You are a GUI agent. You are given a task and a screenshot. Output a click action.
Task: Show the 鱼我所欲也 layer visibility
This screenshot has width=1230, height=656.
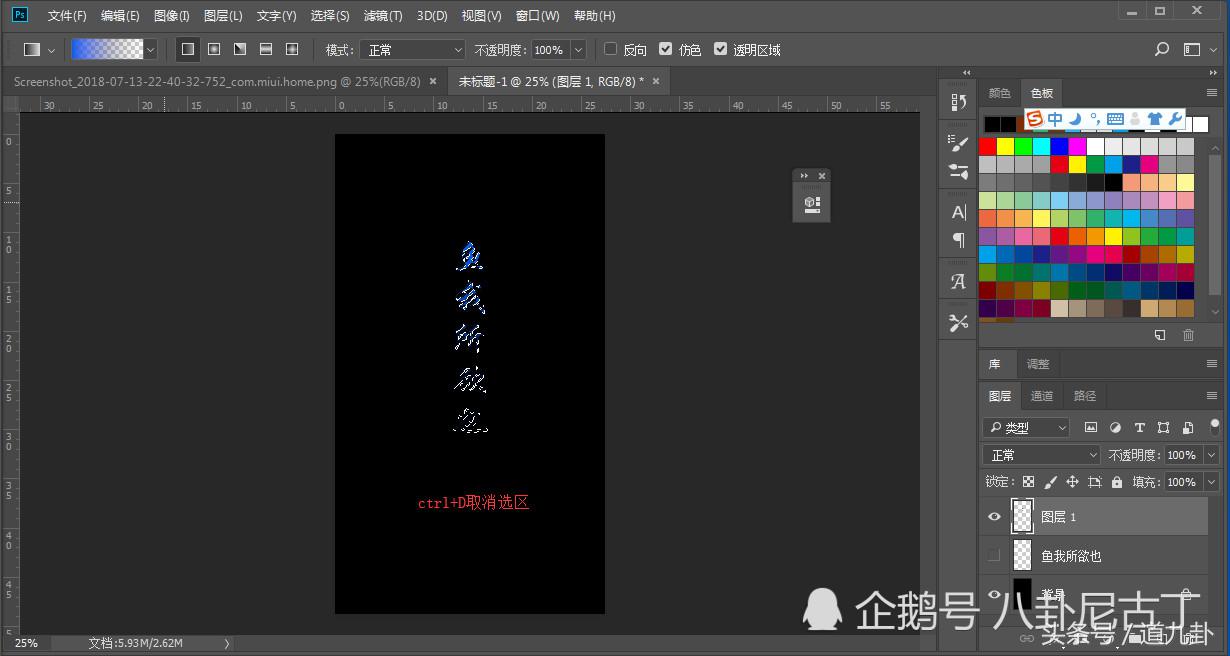tap(993, 555)
